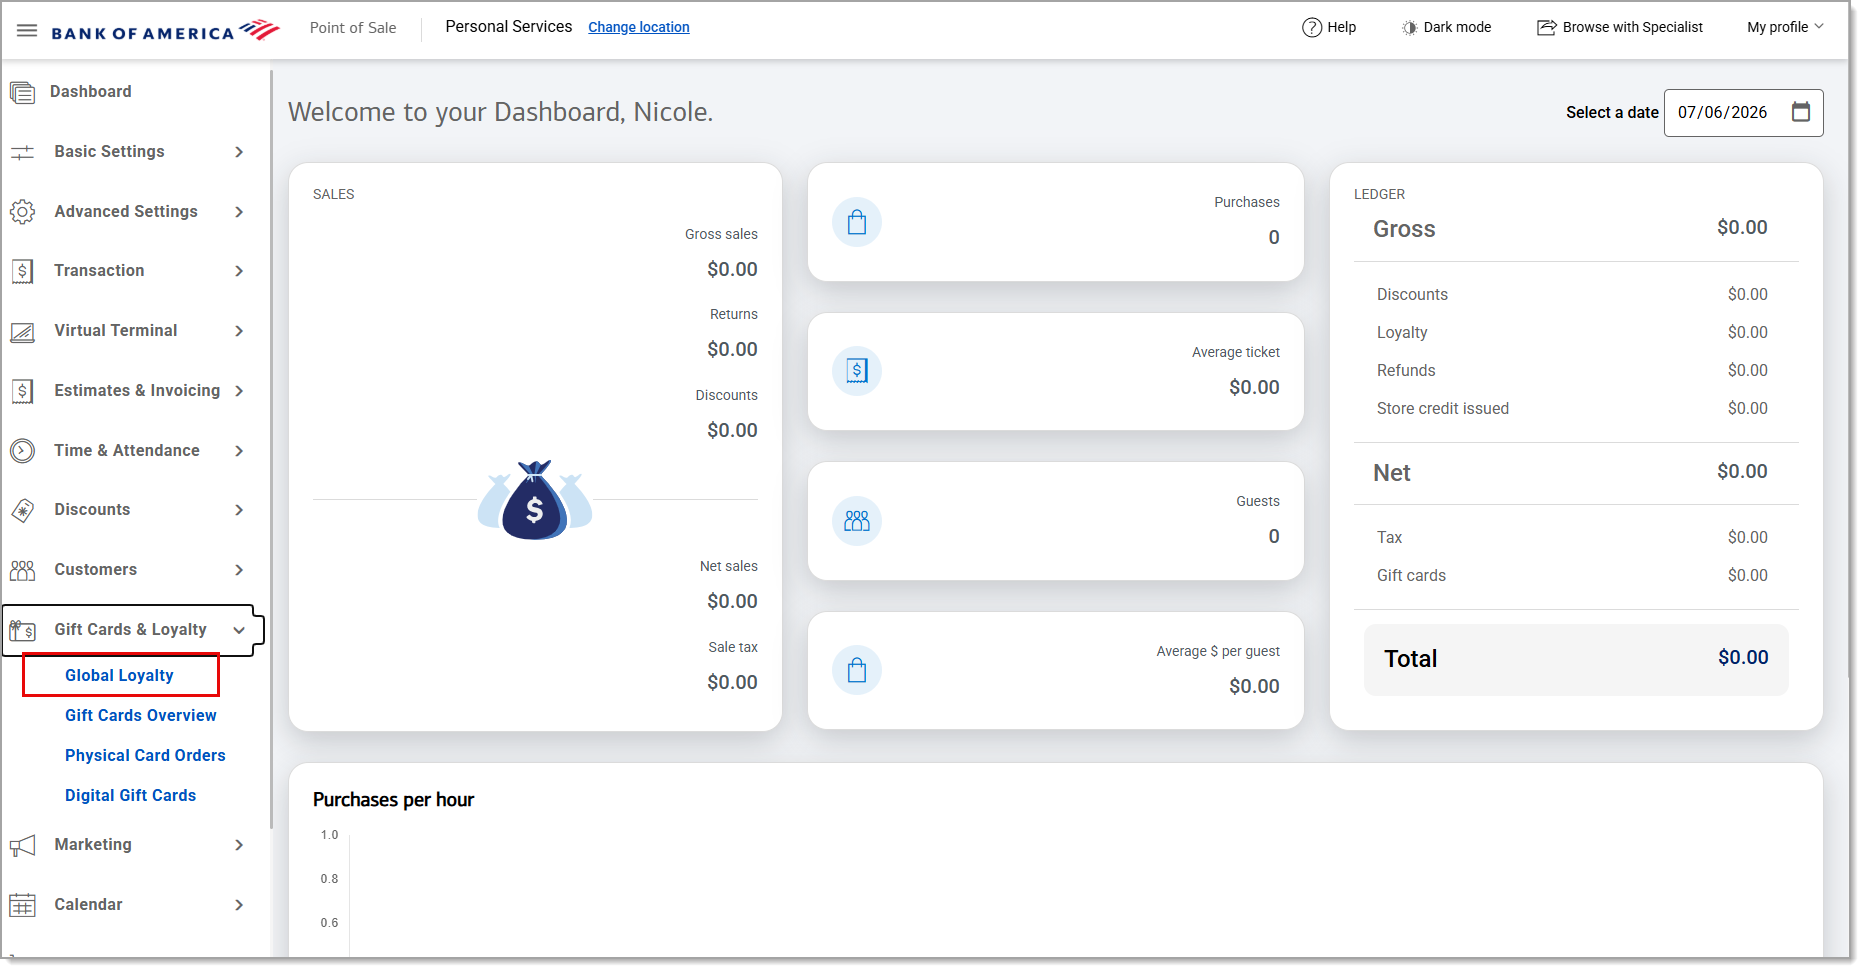Click the Change location link

pos(638,27)
